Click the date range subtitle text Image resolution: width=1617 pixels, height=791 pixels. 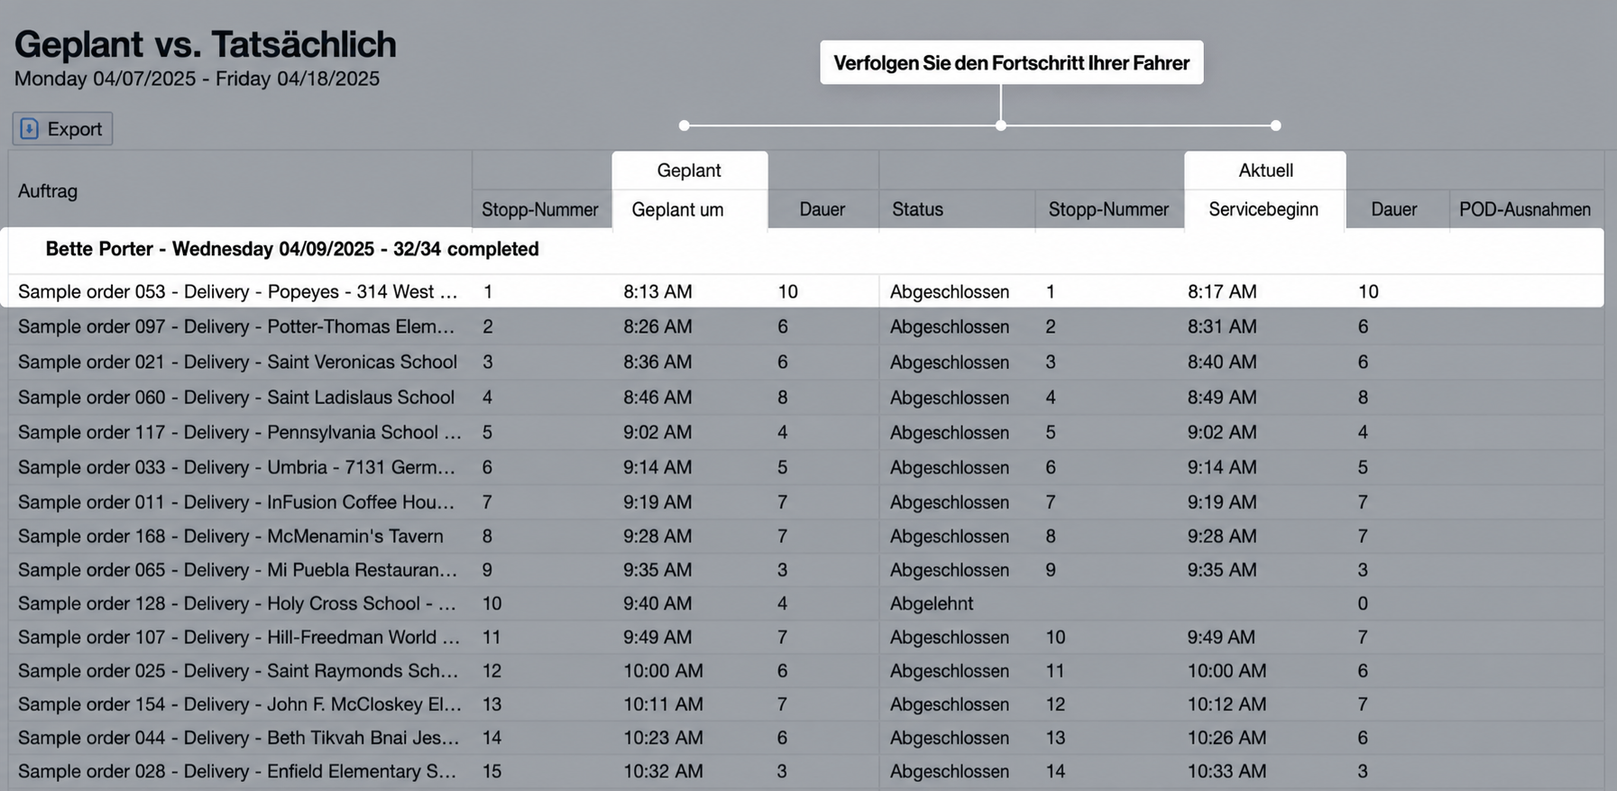point(197,78)
